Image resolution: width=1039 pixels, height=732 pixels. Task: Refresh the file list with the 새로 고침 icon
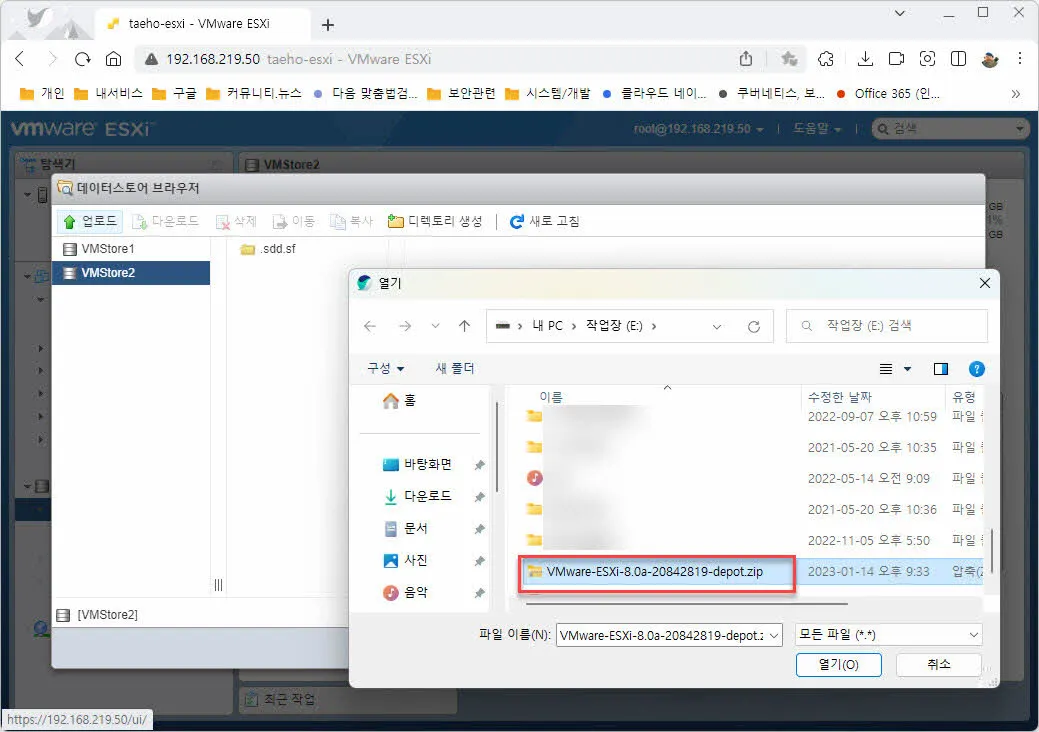click(518, 221)
